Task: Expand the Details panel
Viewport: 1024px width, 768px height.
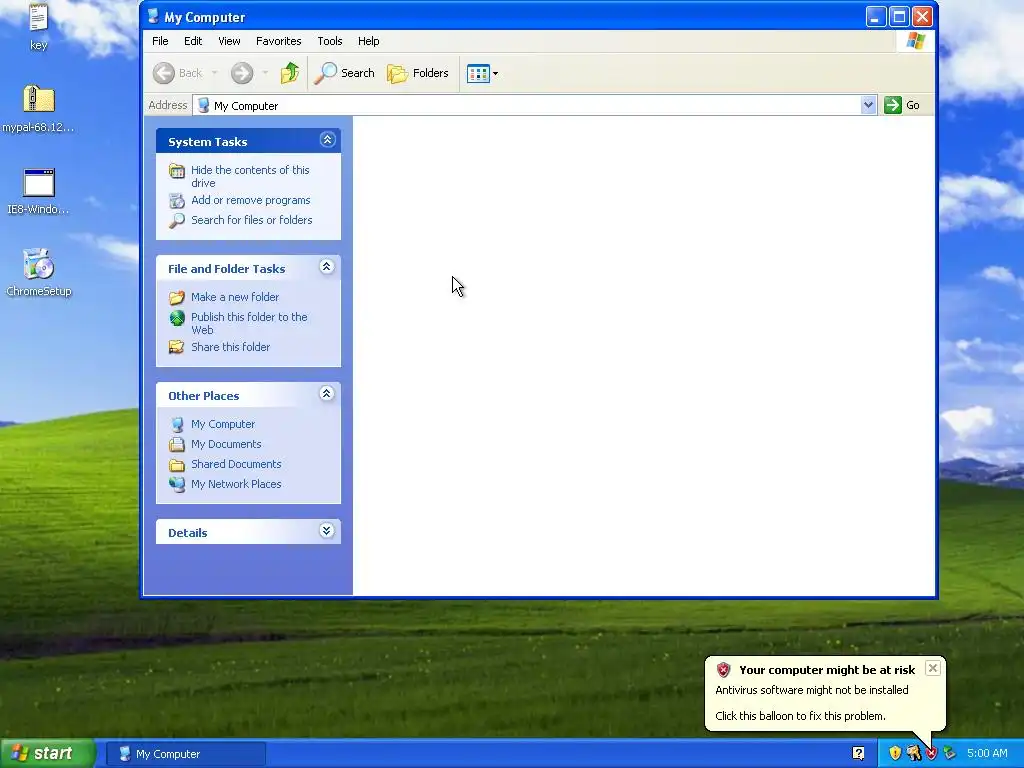Action: click(x=327, y=530)
